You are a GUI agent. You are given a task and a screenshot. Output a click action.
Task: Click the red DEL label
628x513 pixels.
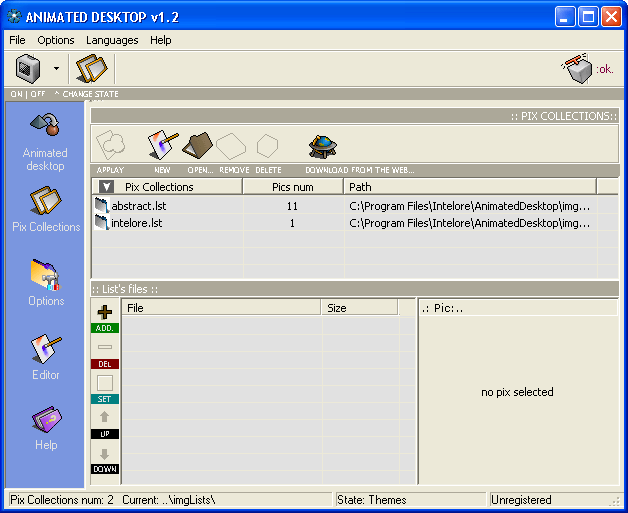pos(105,364)
